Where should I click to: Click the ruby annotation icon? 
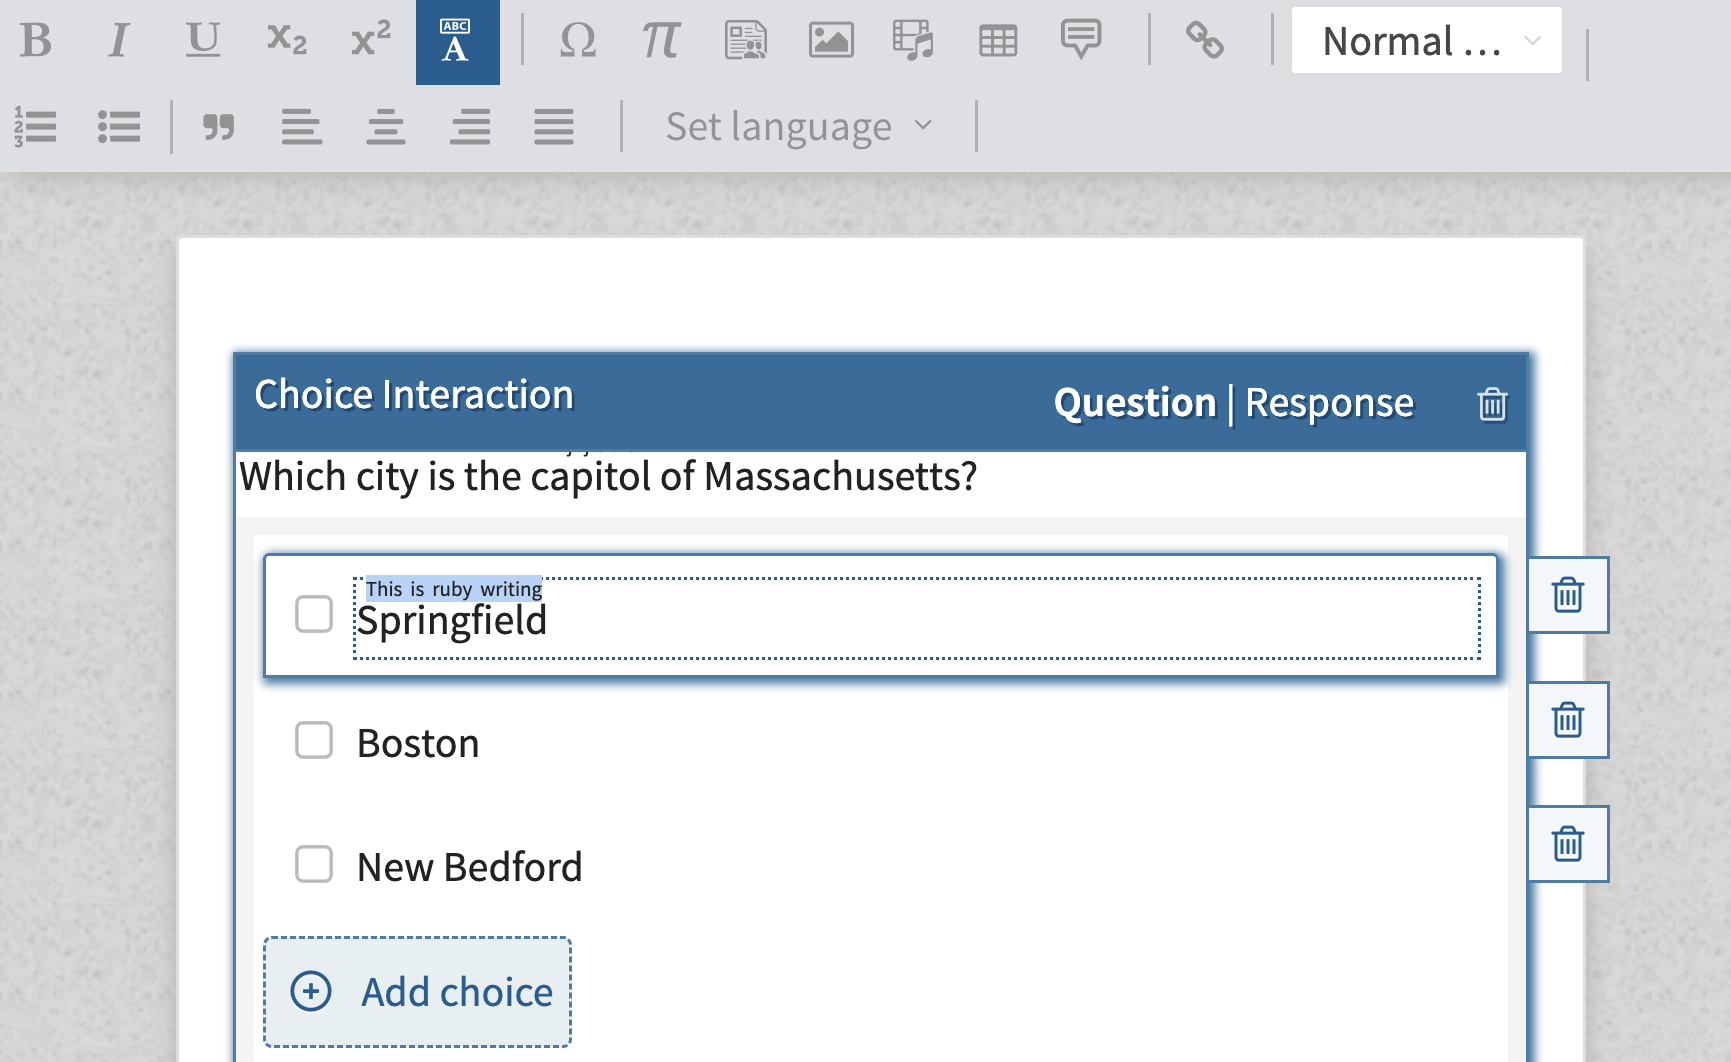point(457,42)
